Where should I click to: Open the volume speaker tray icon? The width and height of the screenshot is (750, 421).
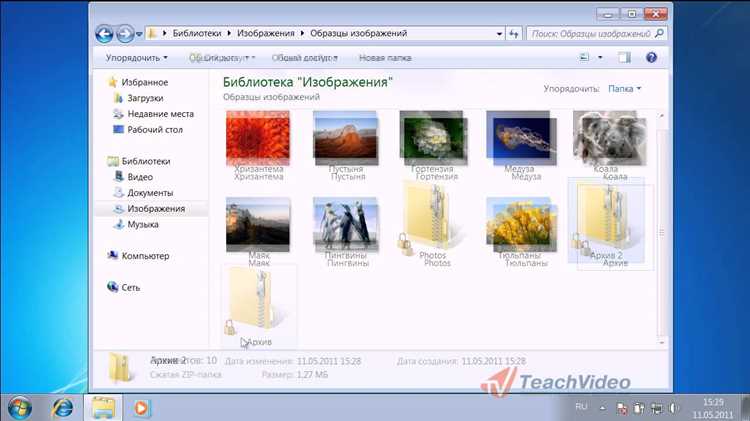tap(673, 408)
